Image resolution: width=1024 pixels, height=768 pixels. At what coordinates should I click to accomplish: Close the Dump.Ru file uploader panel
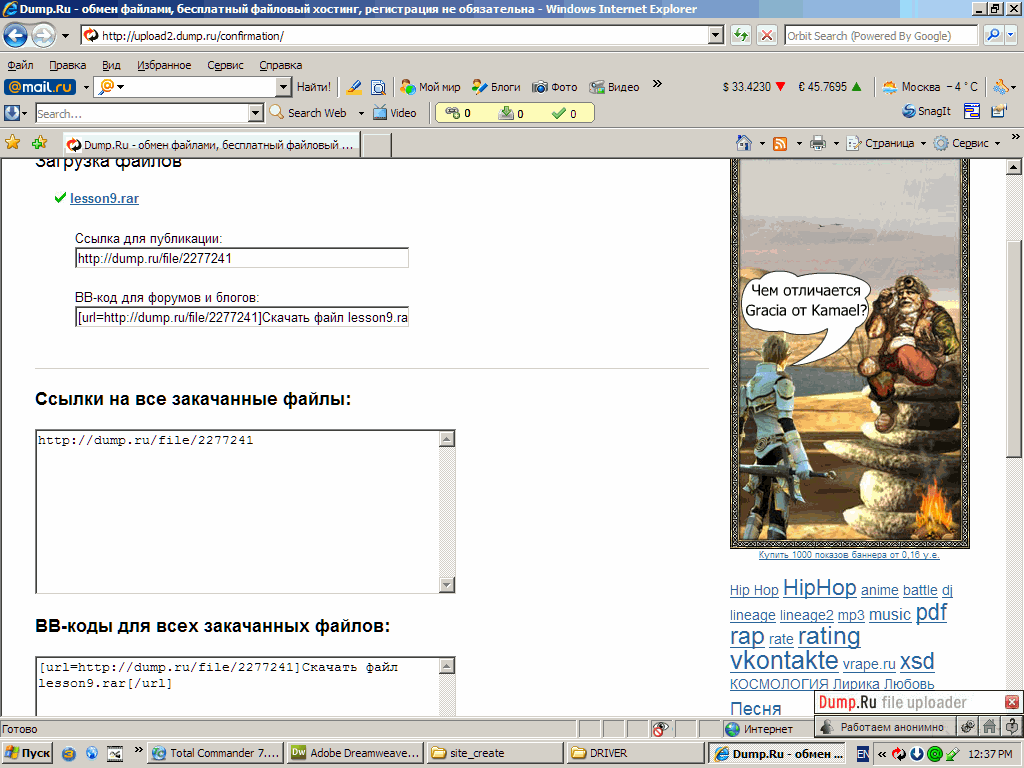(x=1012, y=702)
